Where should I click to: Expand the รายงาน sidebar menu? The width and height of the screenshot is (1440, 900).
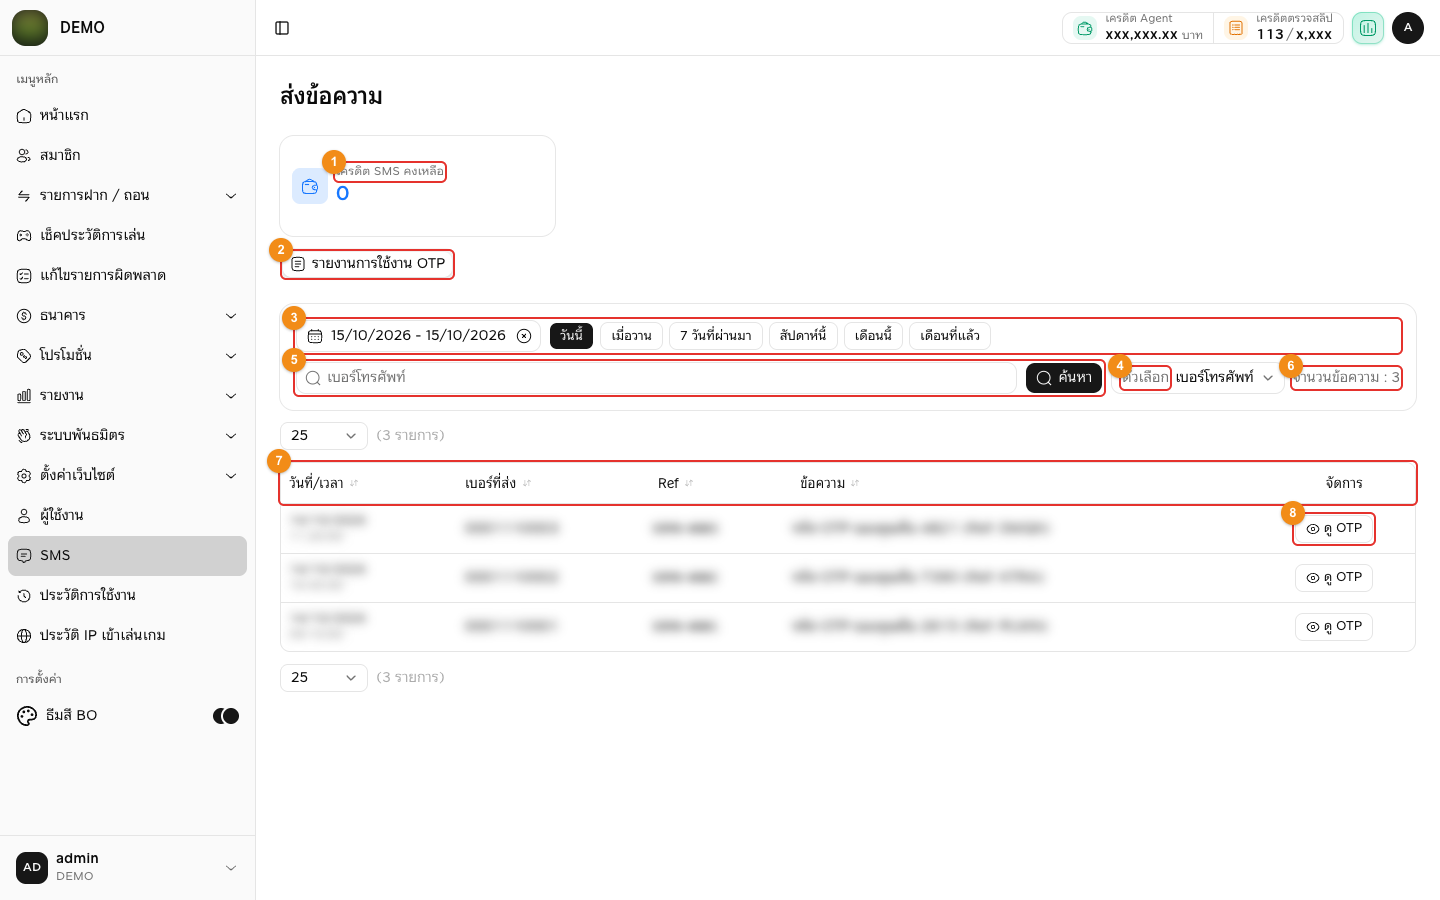tap(128, 396)
